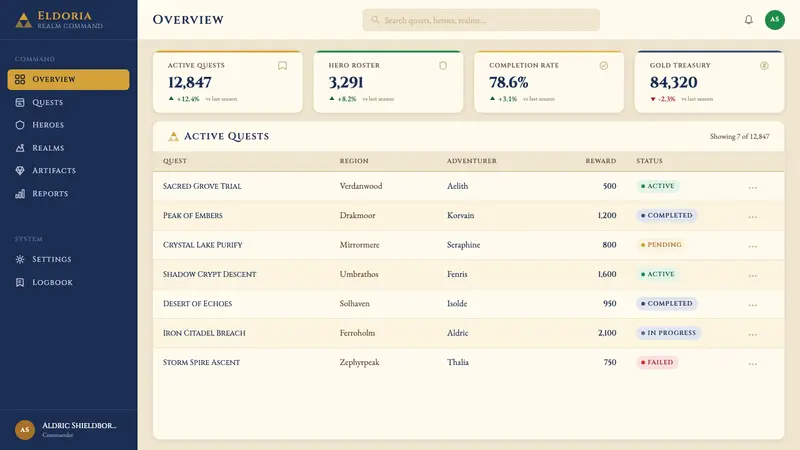Open actions menu for Storm Spire Ascent
800x450 pixels.
753,364
